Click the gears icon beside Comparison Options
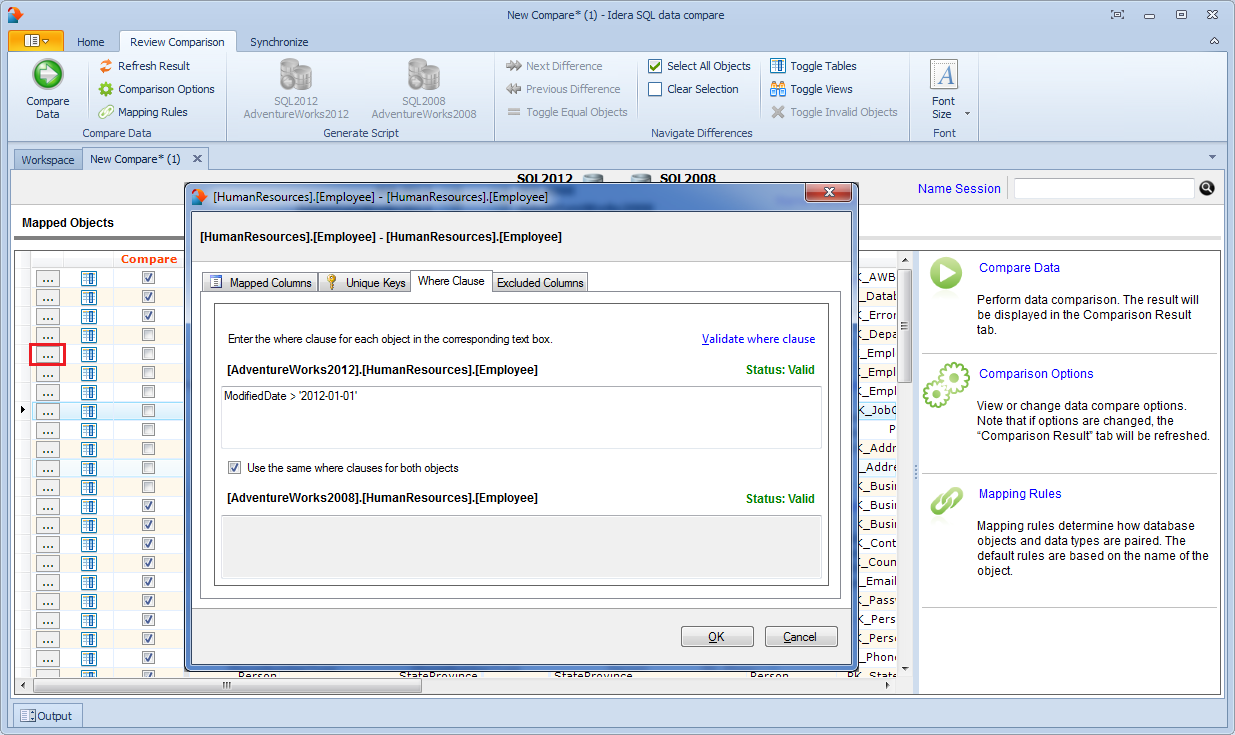The image size is (1235, 735). click(946, 385)
